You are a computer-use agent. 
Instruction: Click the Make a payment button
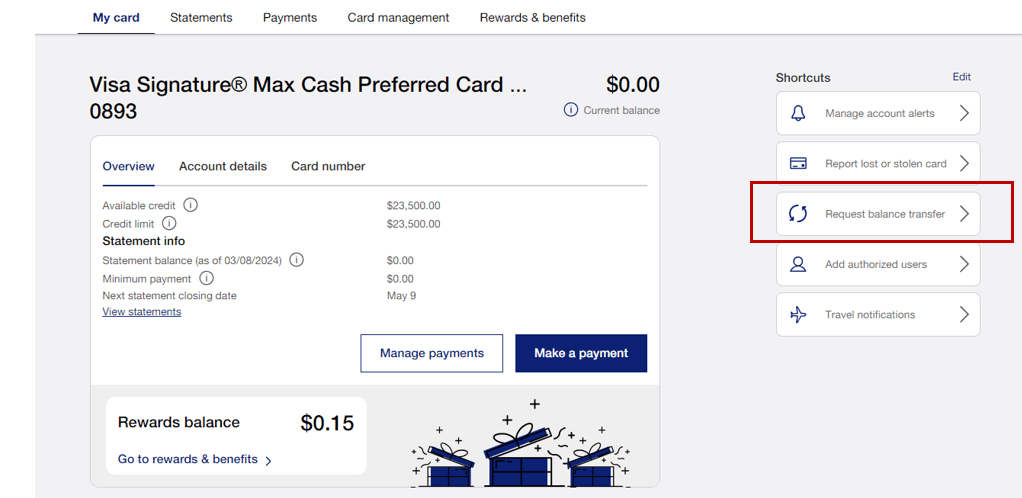581,353
